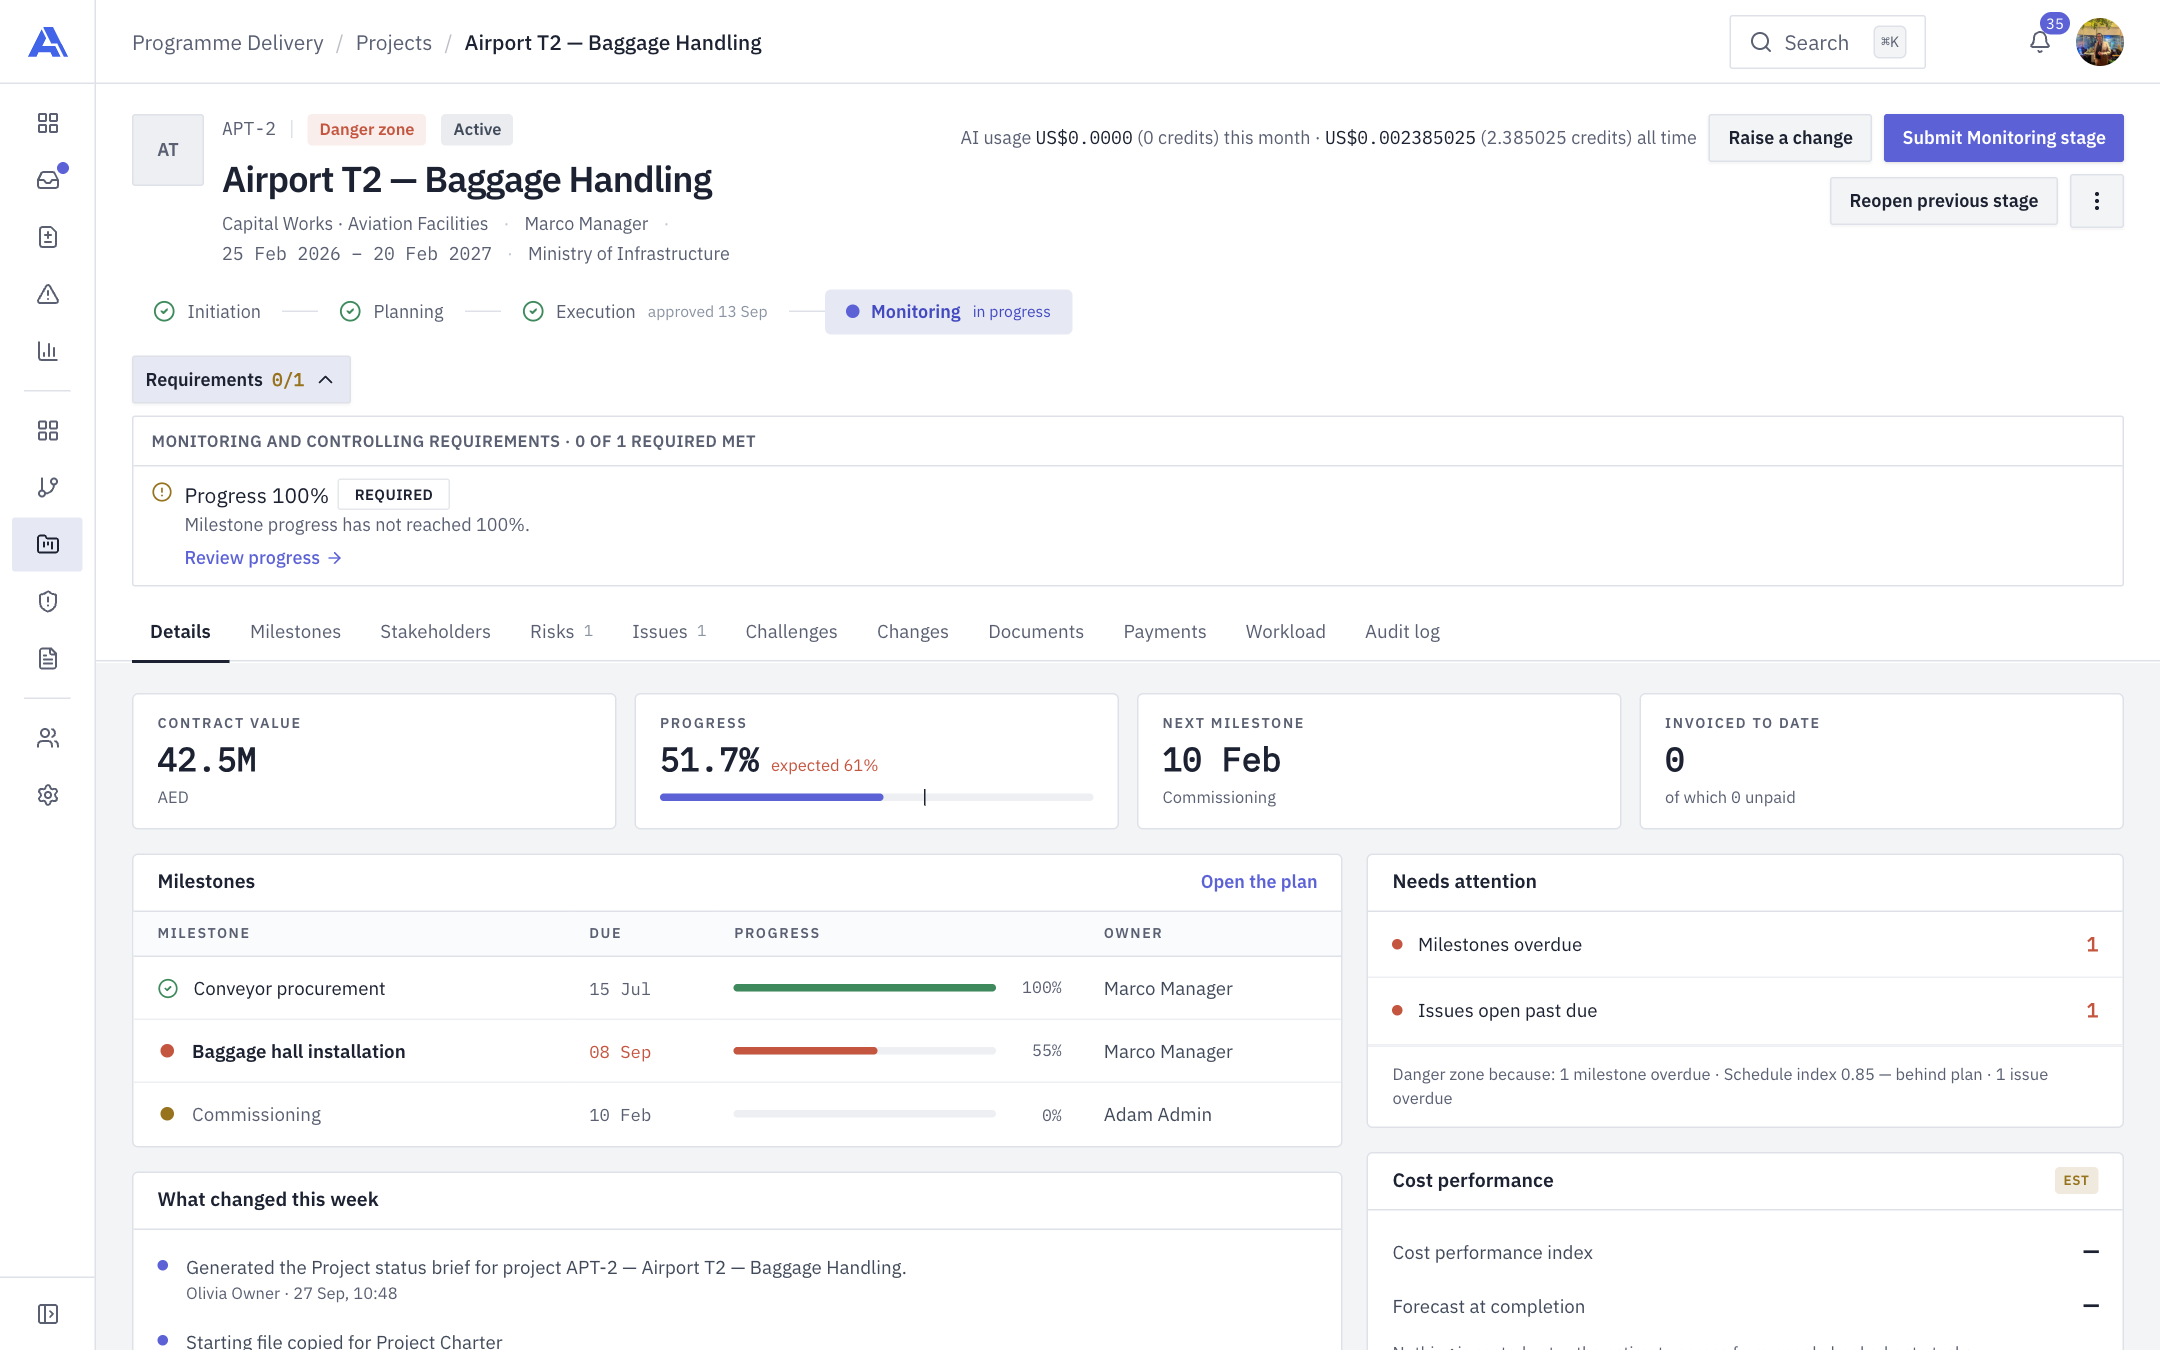This screenshot has height=1350, width=2160.
Task: Click the overall progress bar at 51.7%
Action: [876, 797]
